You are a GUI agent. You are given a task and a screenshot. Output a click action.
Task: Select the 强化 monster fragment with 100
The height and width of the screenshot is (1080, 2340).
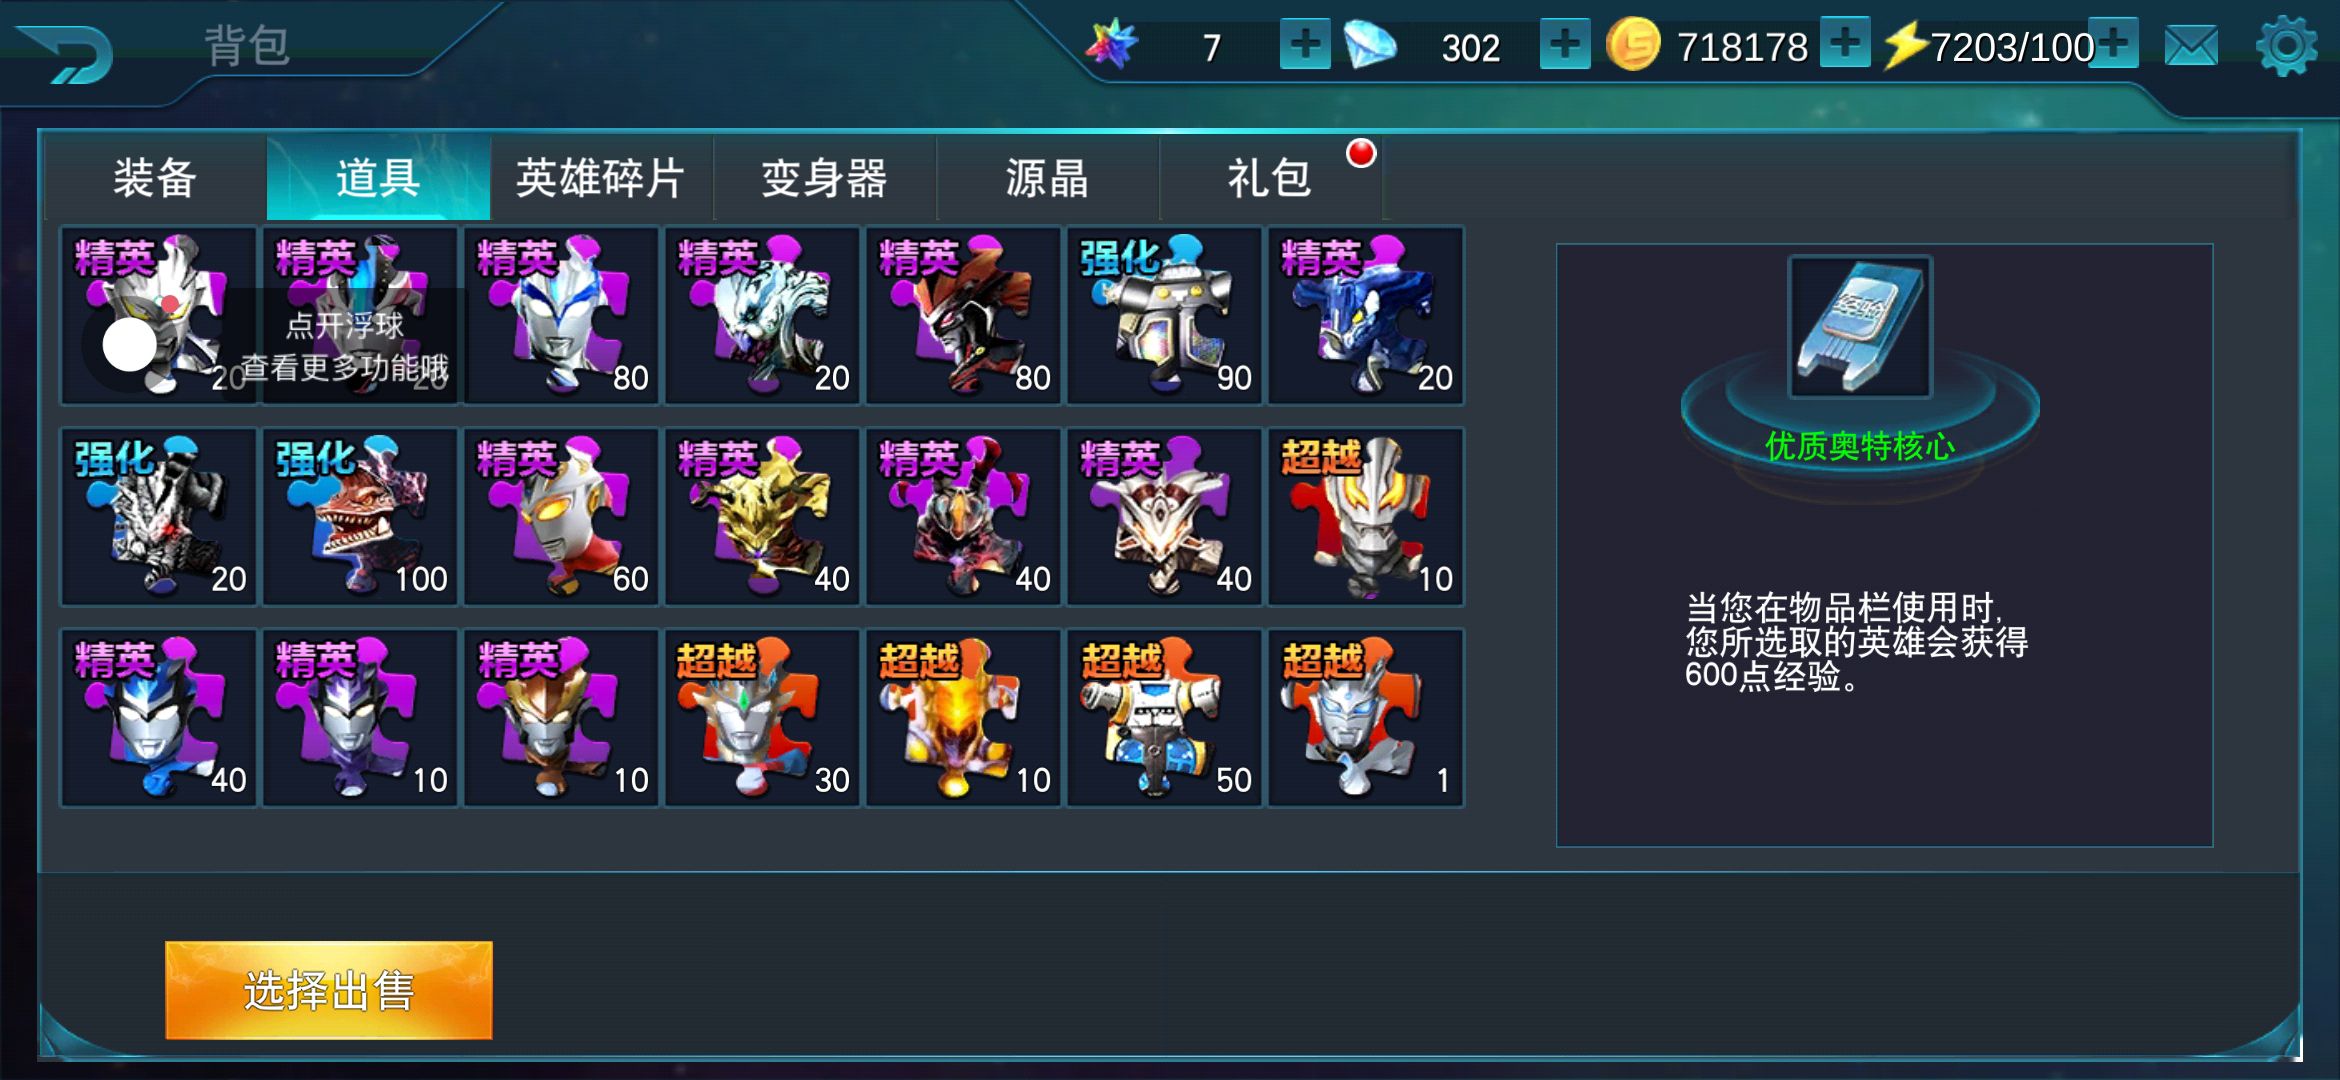pos(360,517)
